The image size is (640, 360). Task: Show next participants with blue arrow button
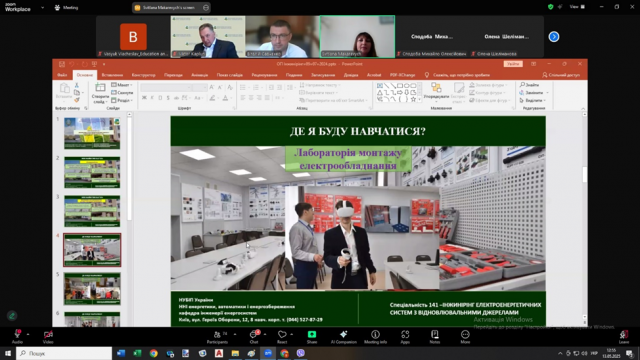(x=553, y=37)
